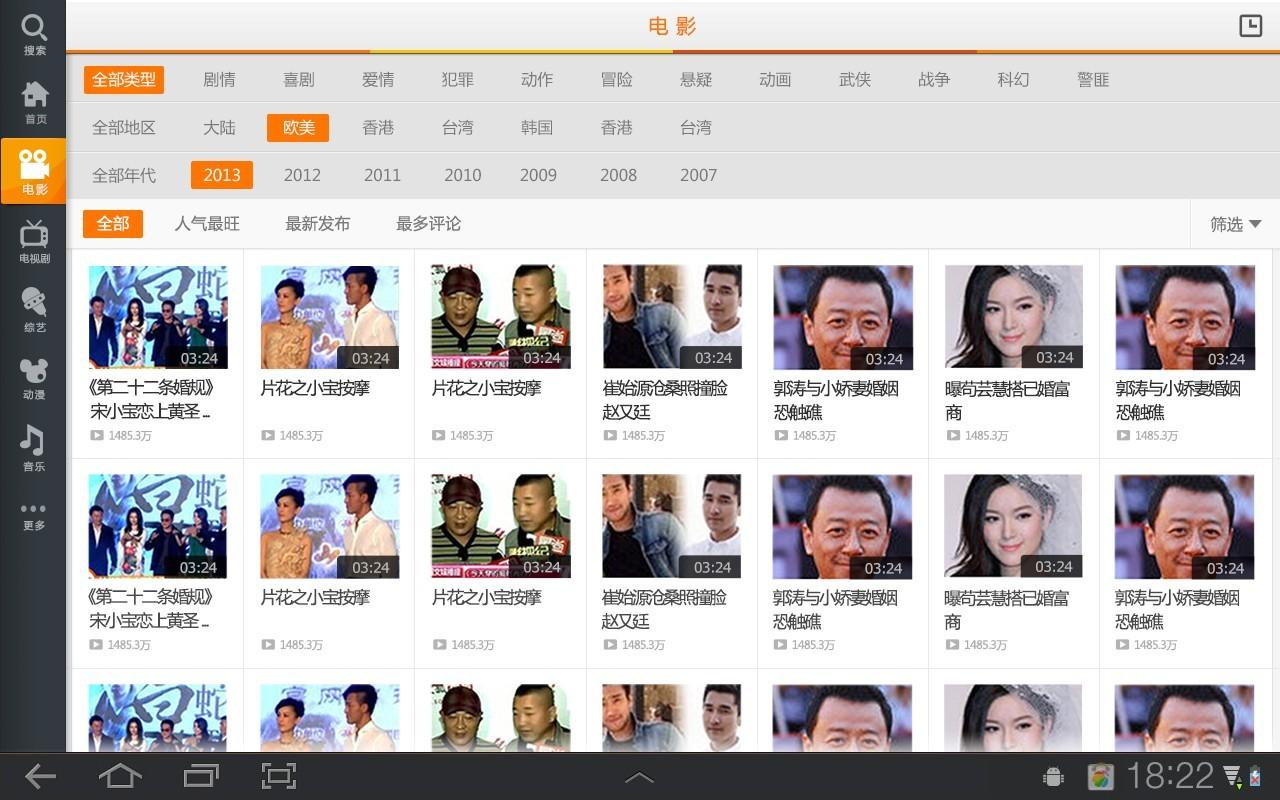Open first-row 崔始源沧桑照撞脸赵又廷 thumbnail
Screen dimensions: 1280x800
pyautogui.click(x=672, y=317)
